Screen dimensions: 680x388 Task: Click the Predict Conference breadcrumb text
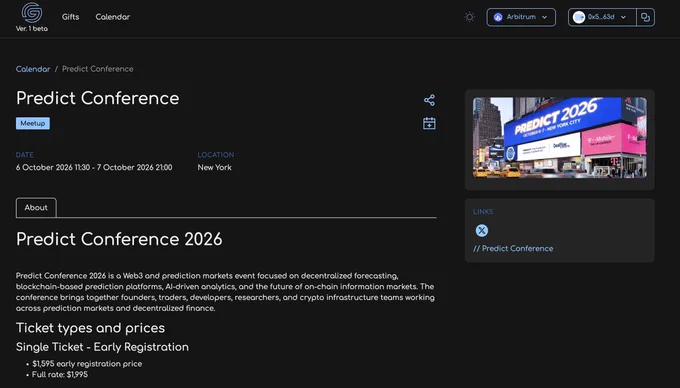(98, 69)
